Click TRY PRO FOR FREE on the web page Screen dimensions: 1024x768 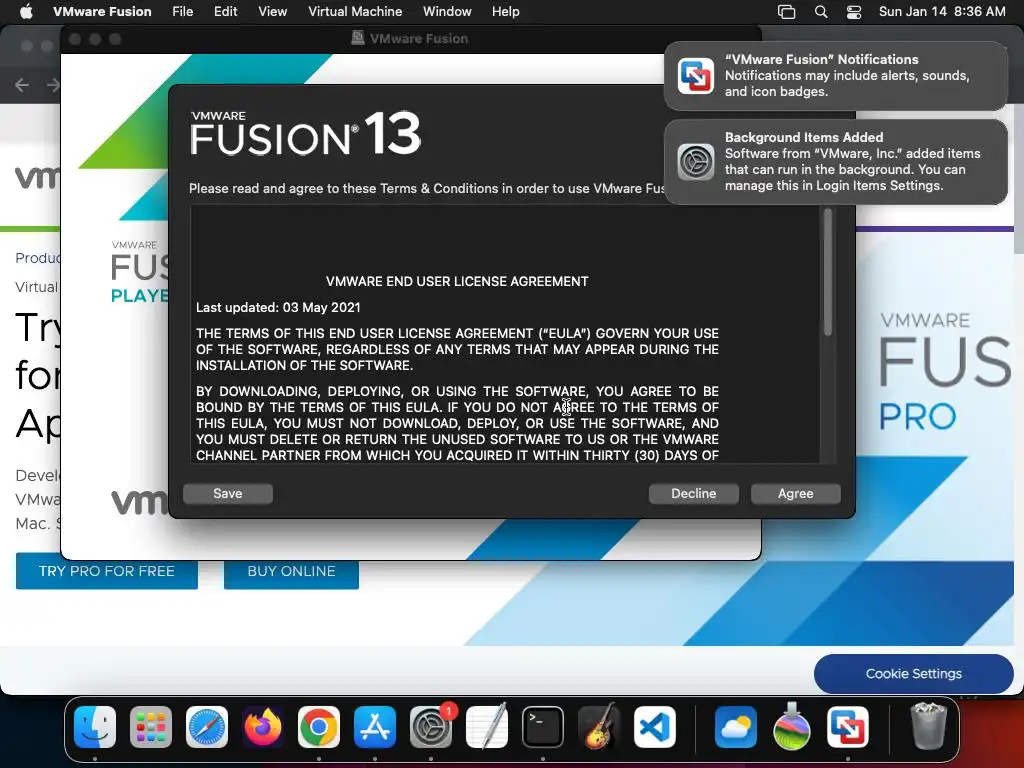pyautogui.click(x=106, y=571)
